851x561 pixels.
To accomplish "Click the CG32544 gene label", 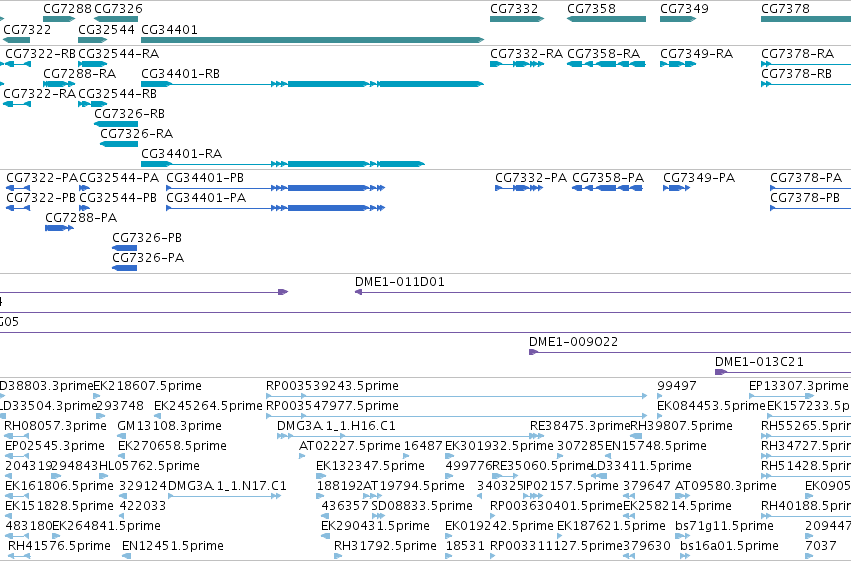I will point(106,29).
